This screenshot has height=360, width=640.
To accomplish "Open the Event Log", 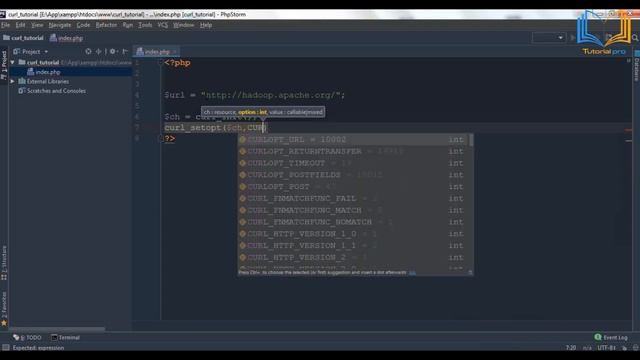I will (x=611, y=338).
